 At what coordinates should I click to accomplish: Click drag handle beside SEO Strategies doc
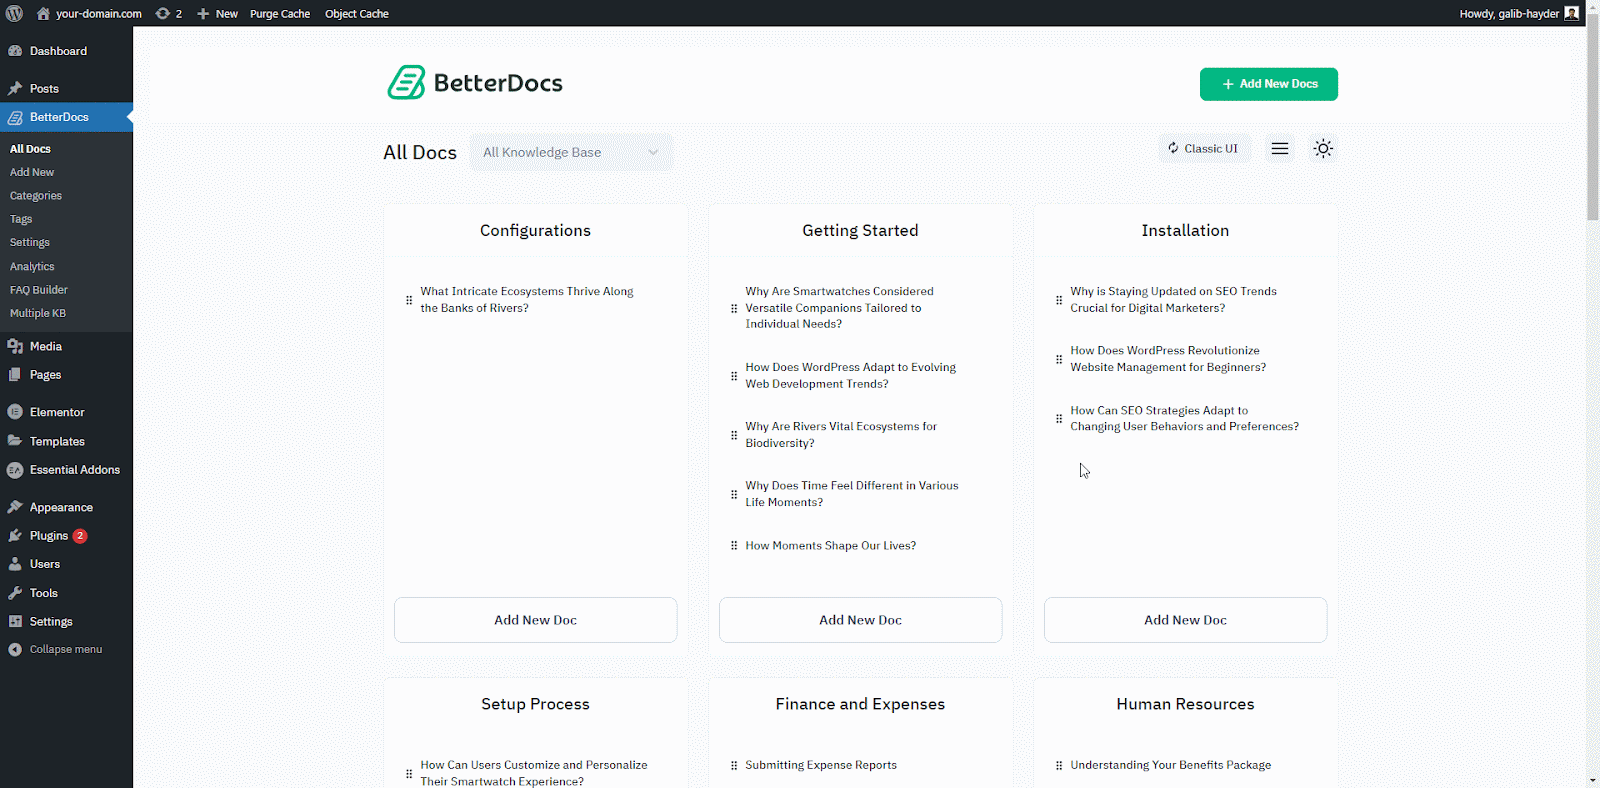tap(1059, 419)
